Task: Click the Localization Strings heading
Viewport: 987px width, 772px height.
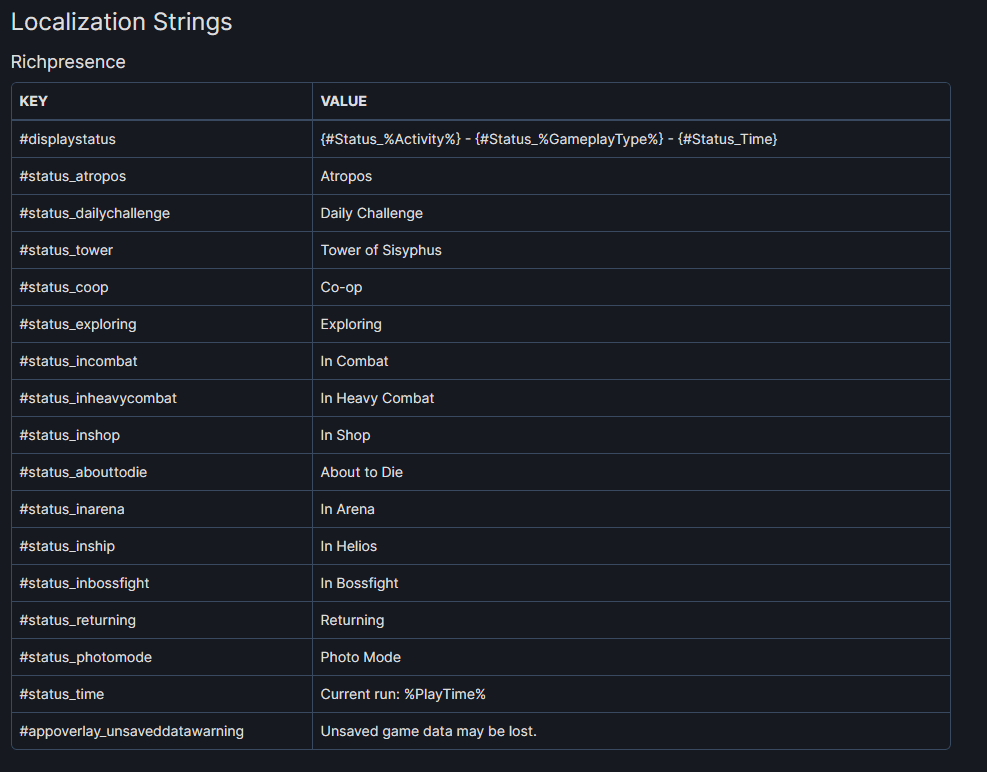Action: pyautogui.click(x=121, y=22)
